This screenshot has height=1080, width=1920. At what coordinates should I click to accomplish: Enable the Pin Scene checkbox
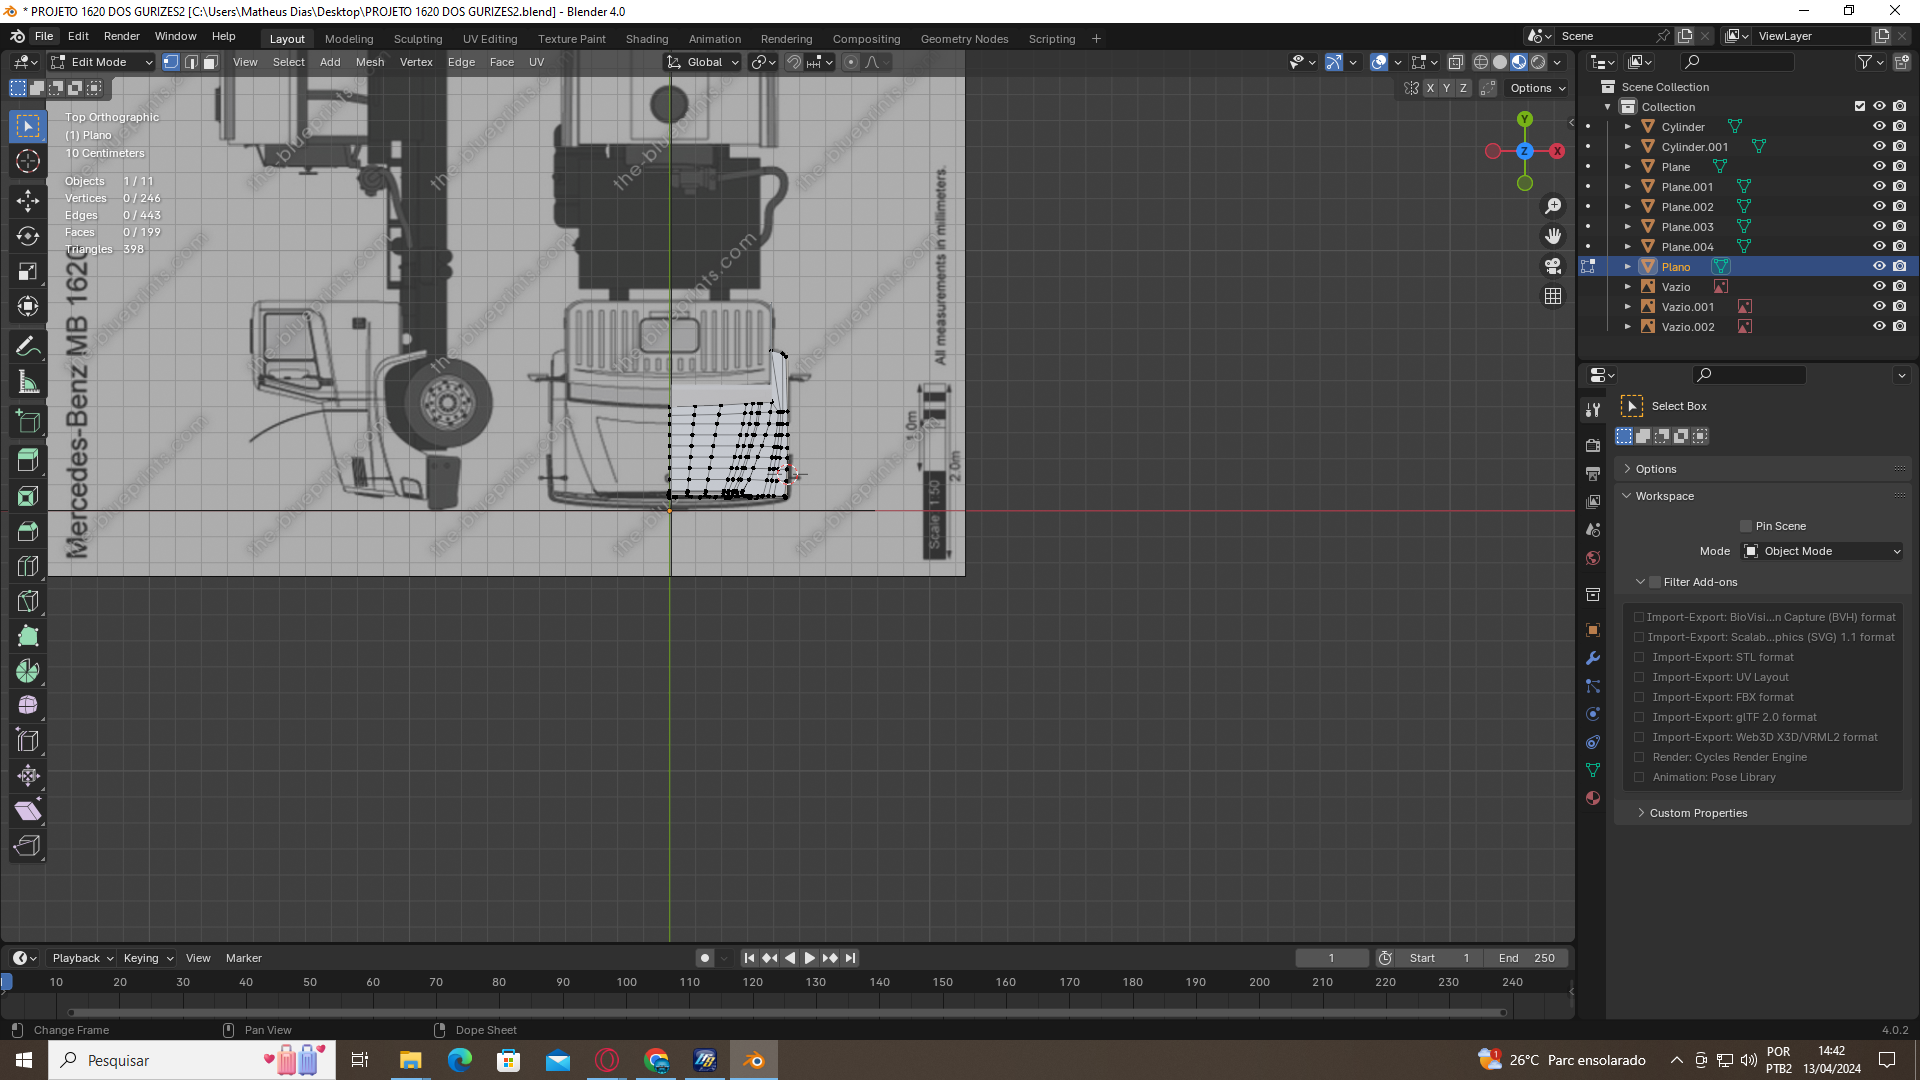(x=1746, y=526)
